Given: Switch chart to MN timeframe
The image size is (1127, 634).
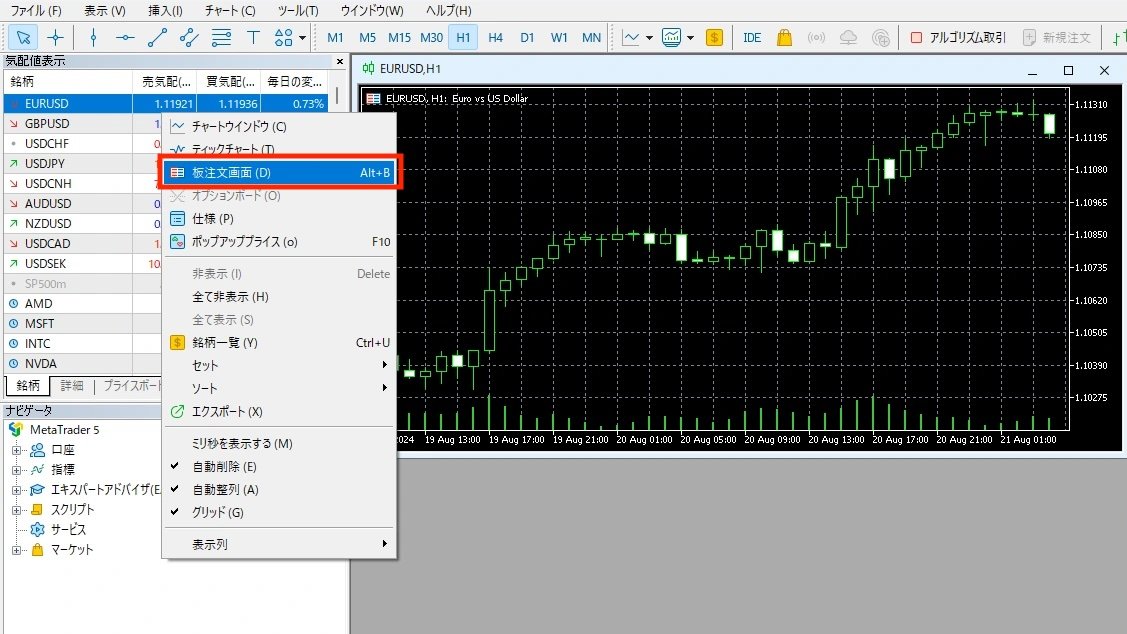Looking at the screenshot, I should point(591,37).
